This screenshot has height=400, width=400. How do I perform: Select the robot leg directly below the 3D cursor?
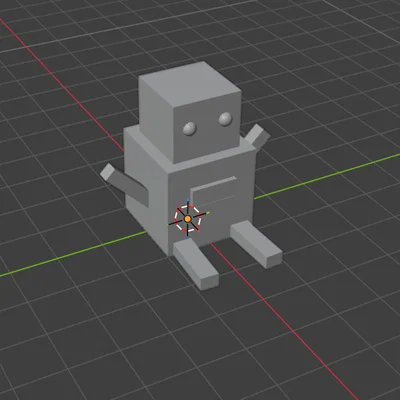[196, 264]
